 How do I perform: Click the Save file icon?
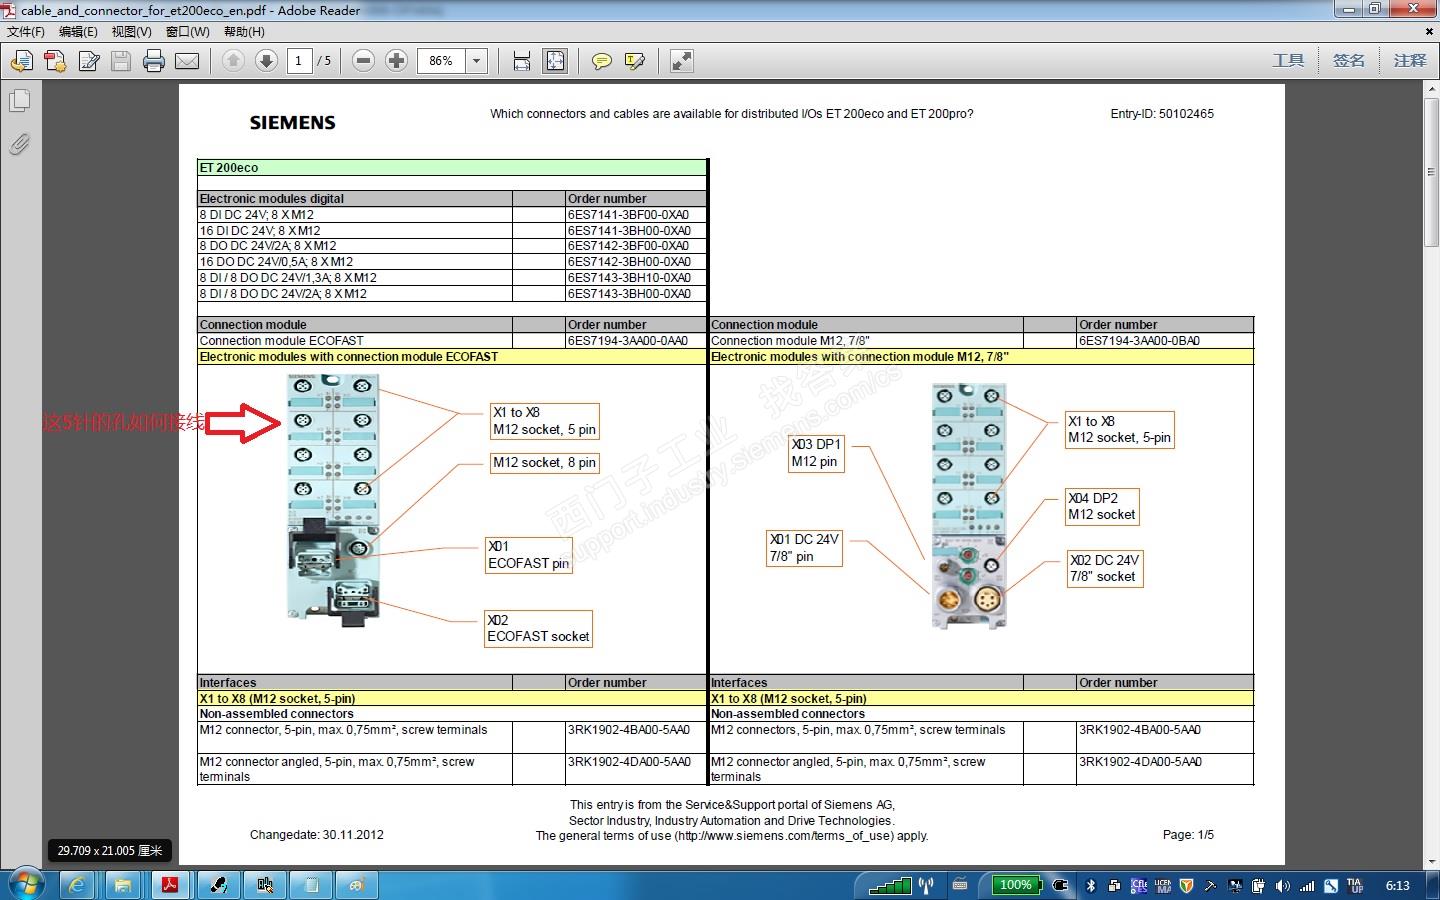click(121, 61)
